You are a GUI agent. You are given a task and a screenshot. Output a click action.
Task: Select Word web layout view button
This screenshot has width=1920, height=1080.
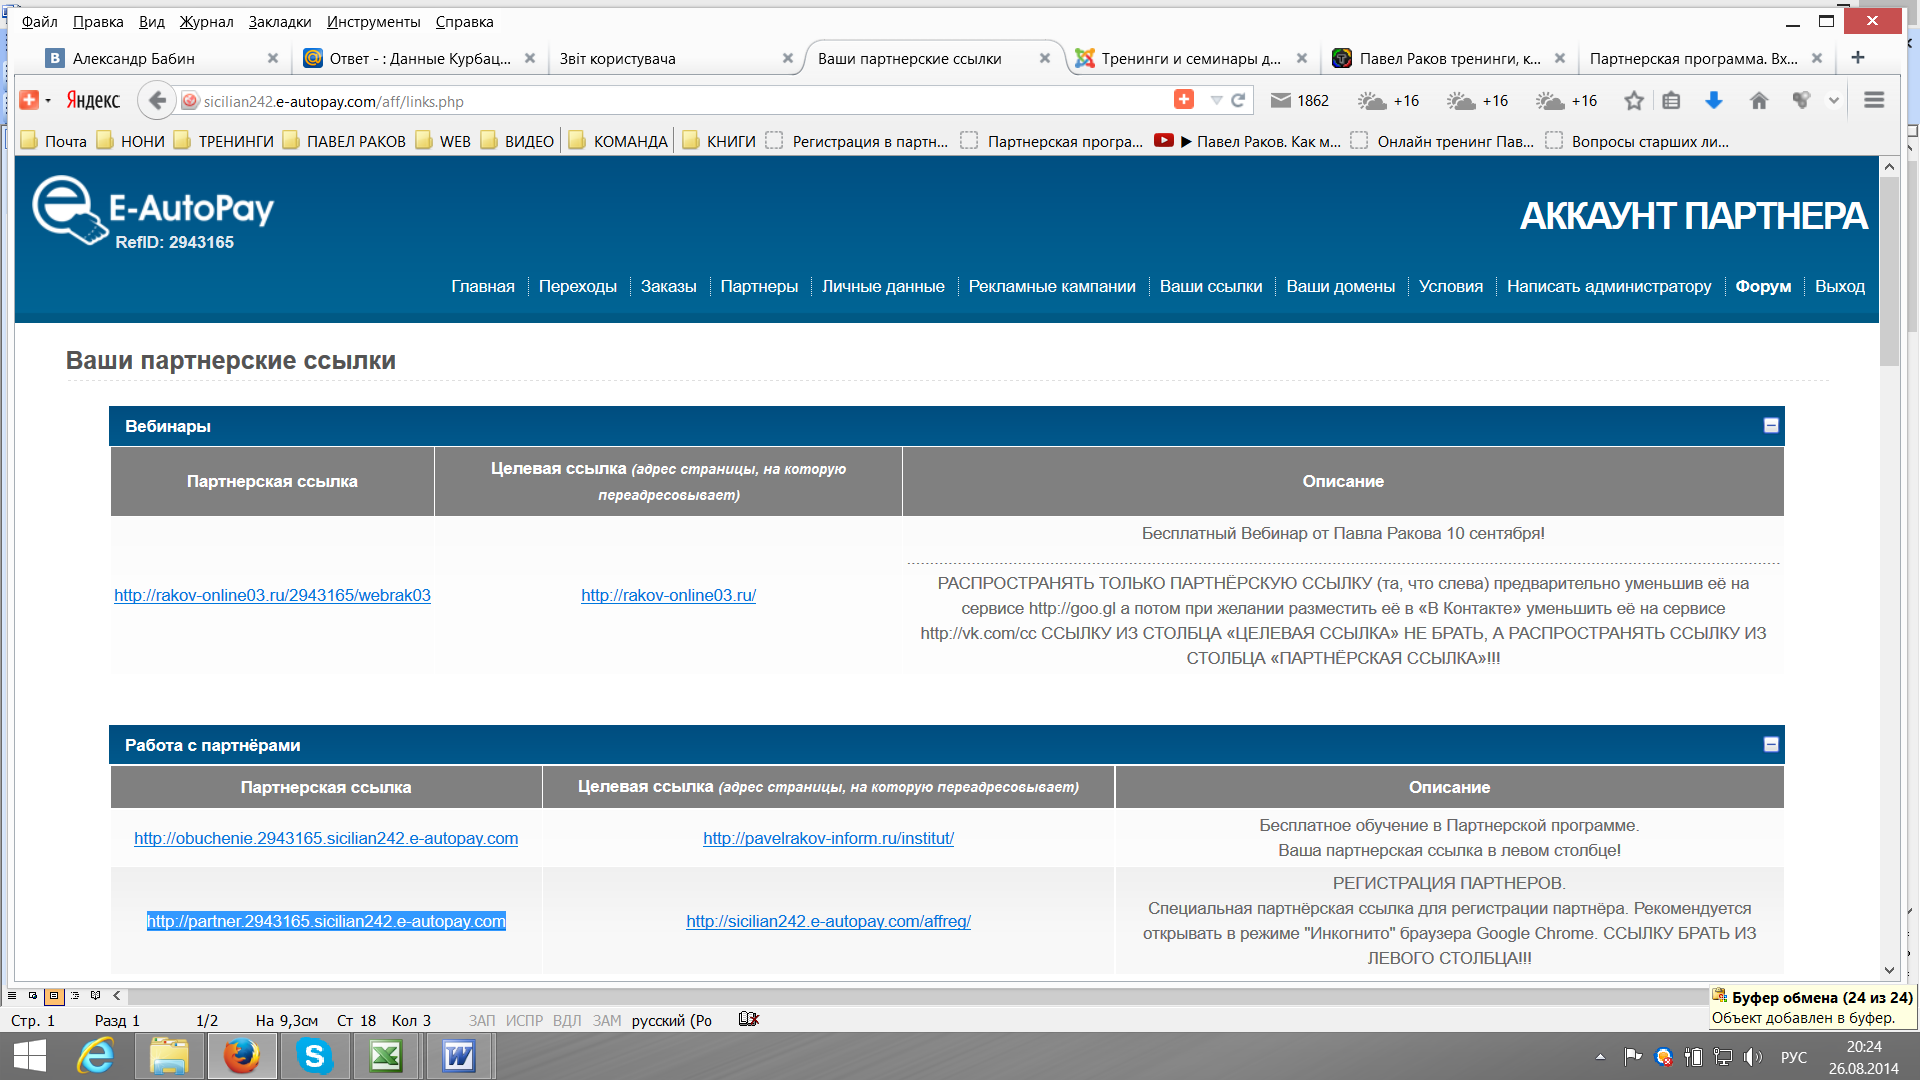pos(33,995)
